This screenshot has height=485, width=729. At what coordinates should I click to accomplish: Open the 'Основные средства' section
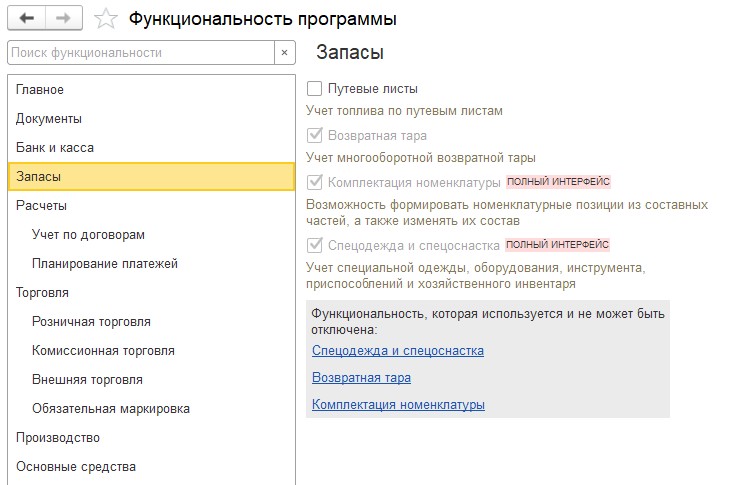pyautogui.click(x=152, y=466)
